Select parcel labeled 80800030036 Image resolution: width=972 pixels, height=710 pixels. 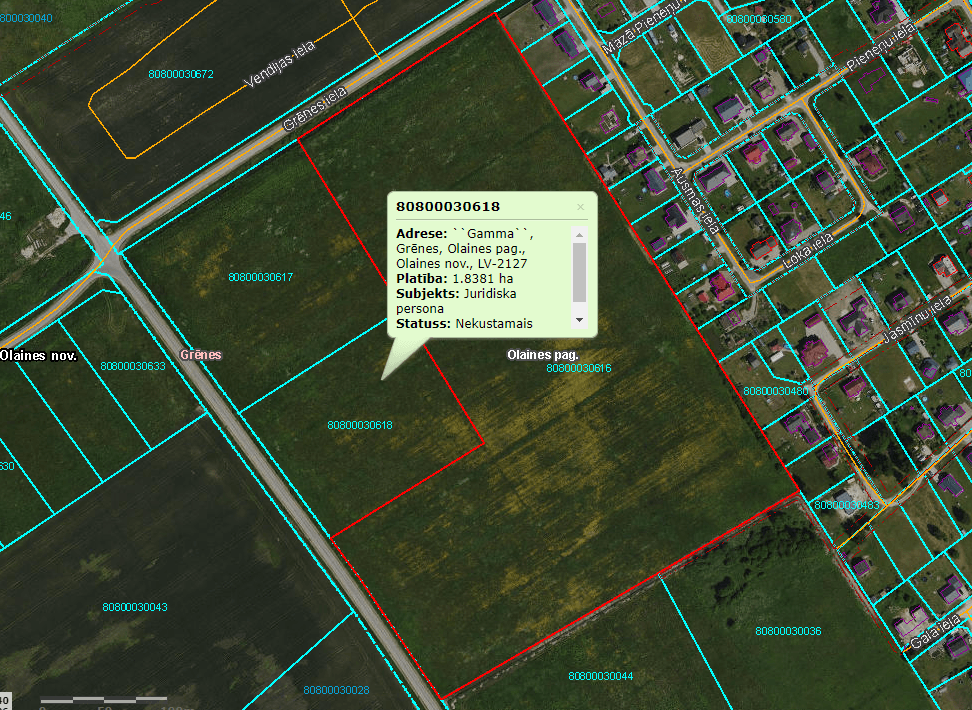pyautogui.click(x=788, y=631)
